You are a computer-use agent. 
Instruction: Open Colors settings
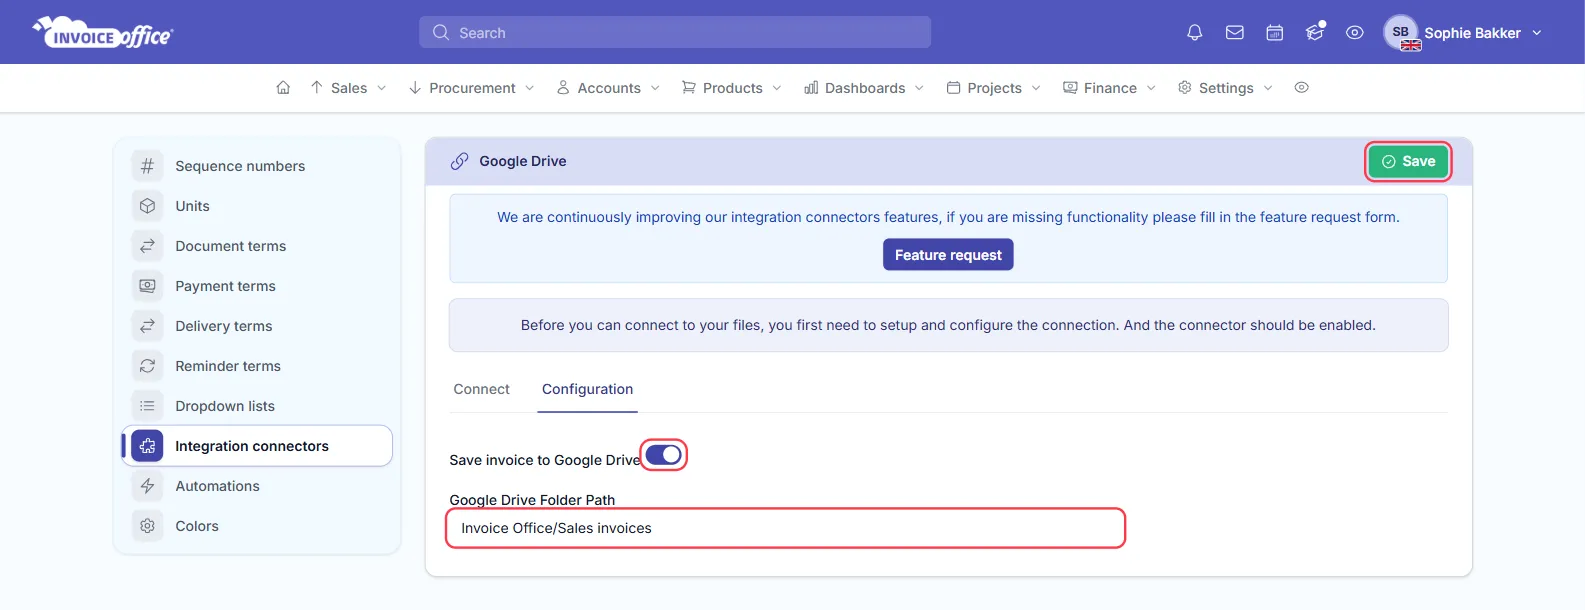coord(257,526)
